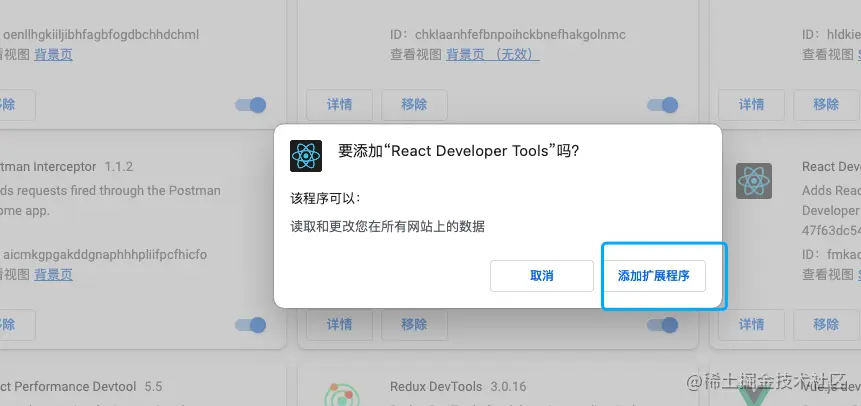This screenshot has height=406, width=861.
Task: Confirm with the 添加扩展程序 button
Action: click(653, 276)
